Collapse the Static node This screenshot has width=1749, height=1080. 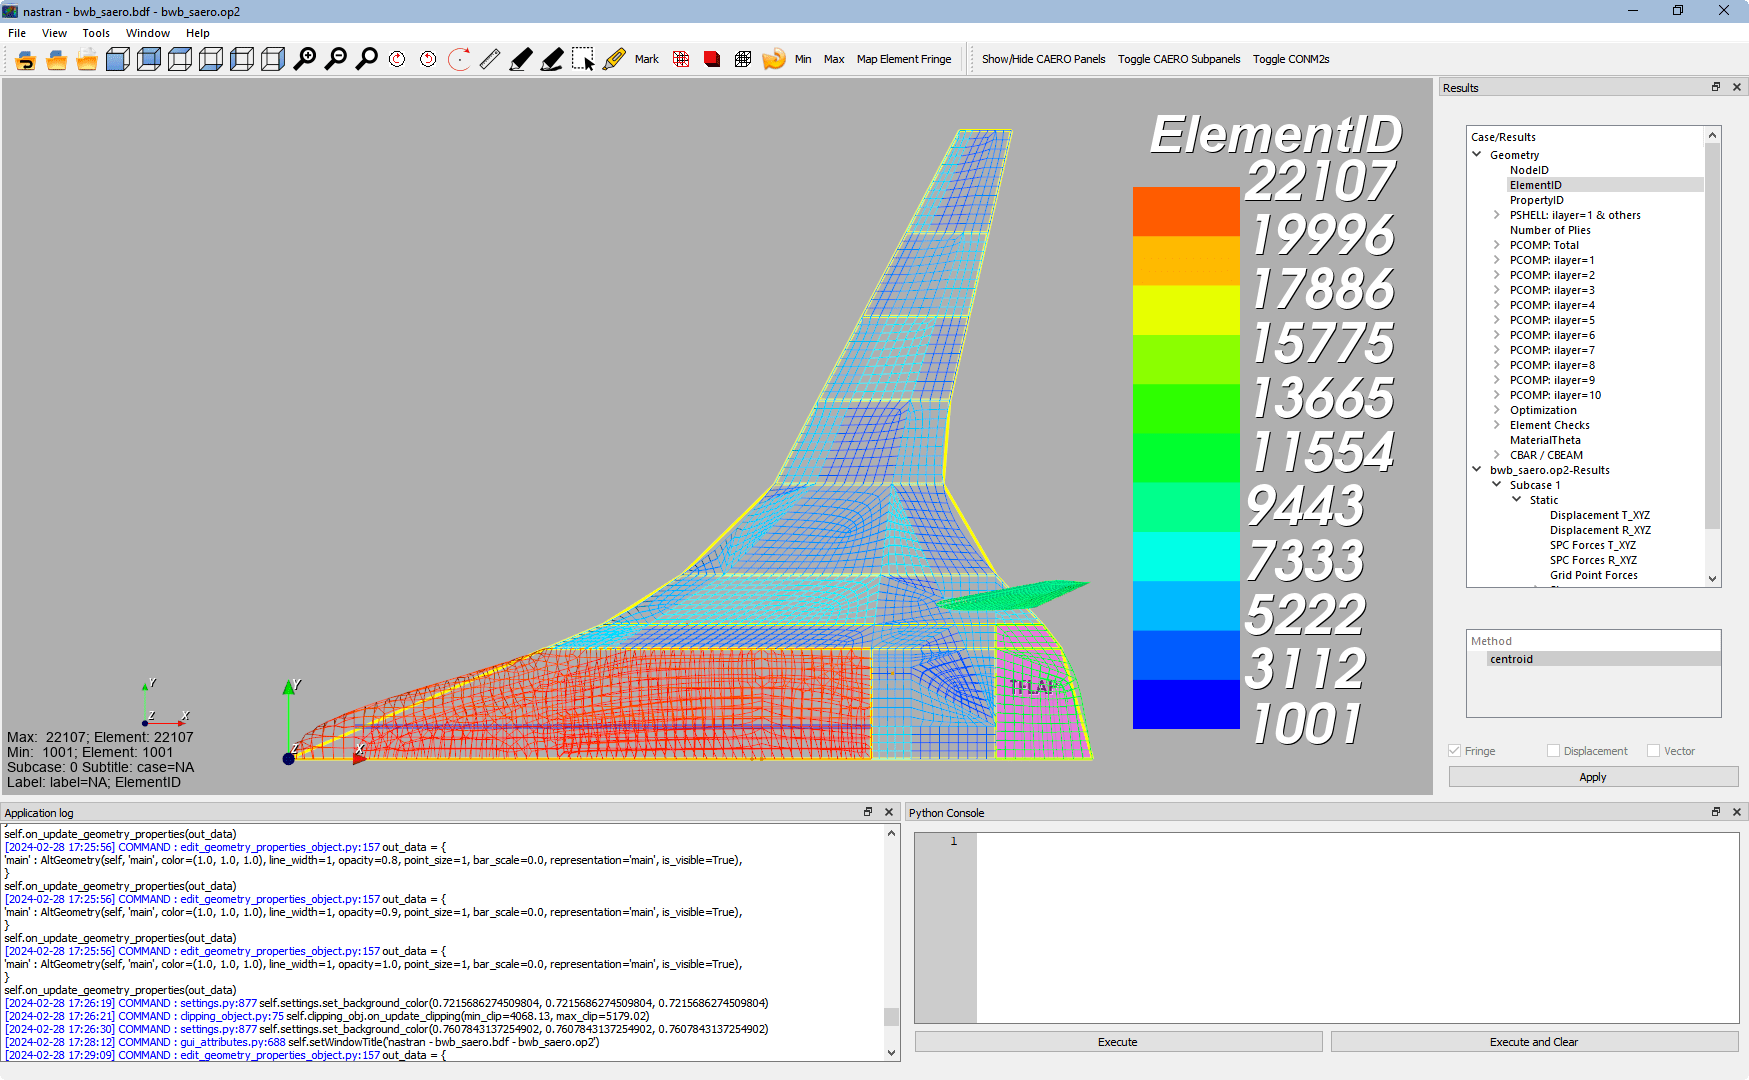pyautogui.click(x=1517, y=499)
